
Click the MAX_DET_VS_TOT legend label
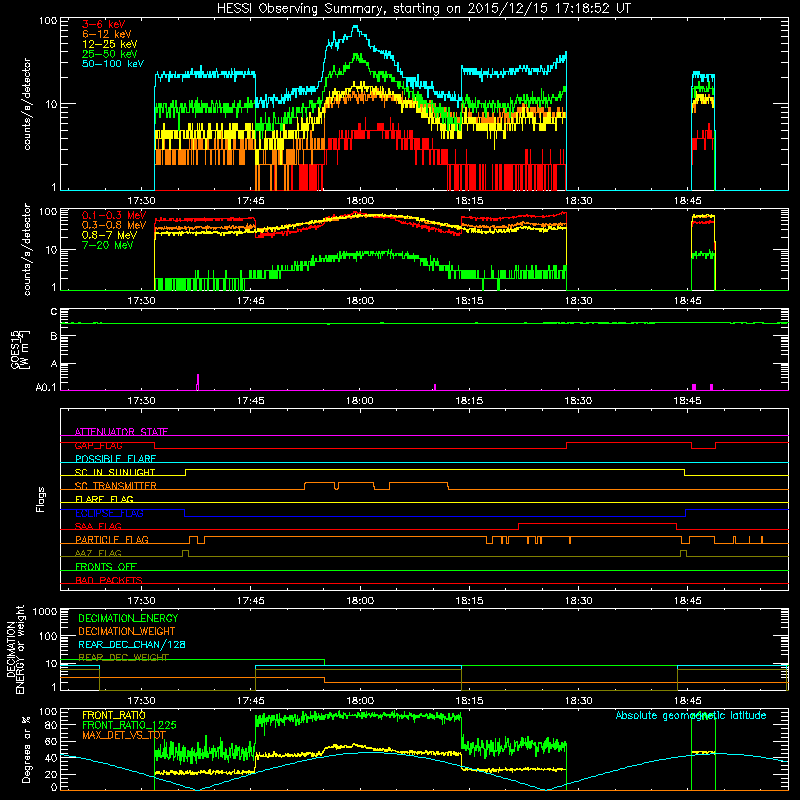point(124,735)
